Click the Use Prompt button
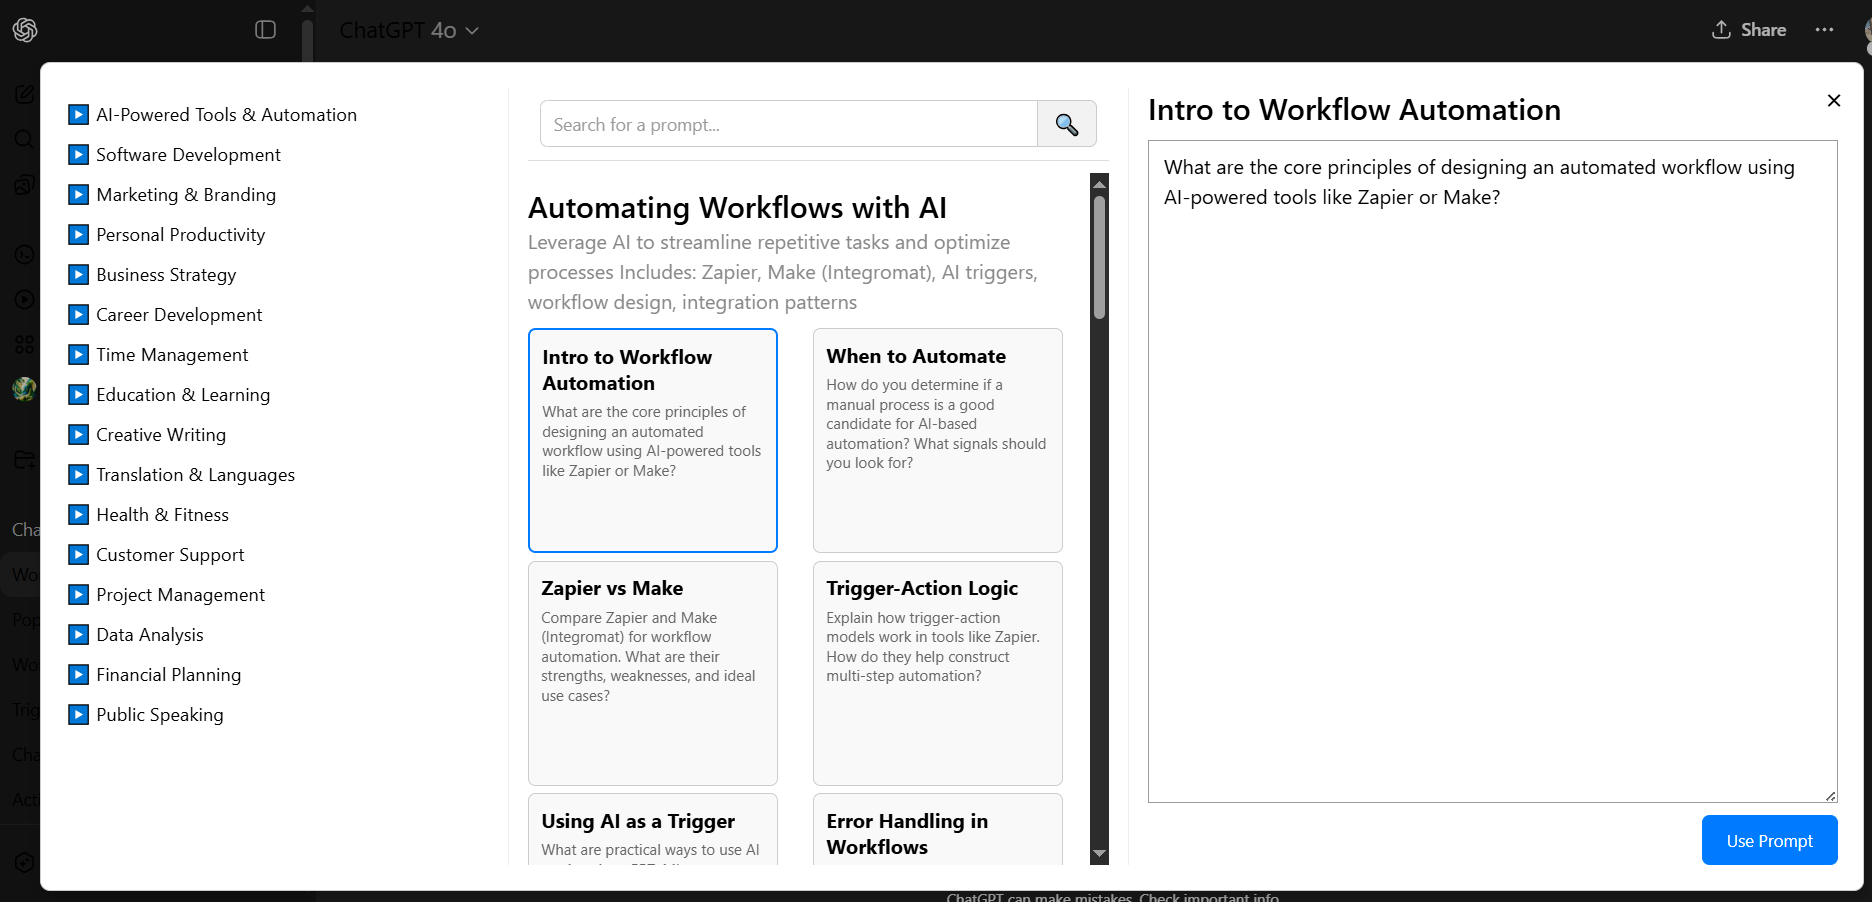This screenshot has height=902, width=1872. click(x=1768, y=840)
